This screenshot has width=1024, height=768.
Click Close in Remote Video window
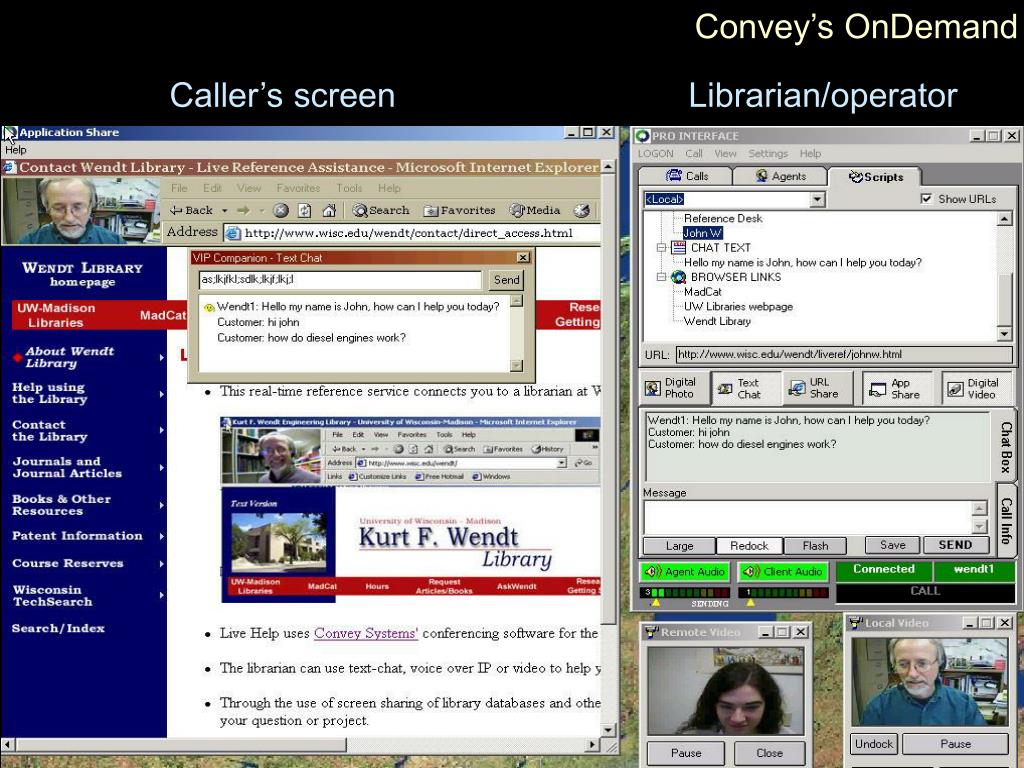pyautogui.click(x=769, y=753)
